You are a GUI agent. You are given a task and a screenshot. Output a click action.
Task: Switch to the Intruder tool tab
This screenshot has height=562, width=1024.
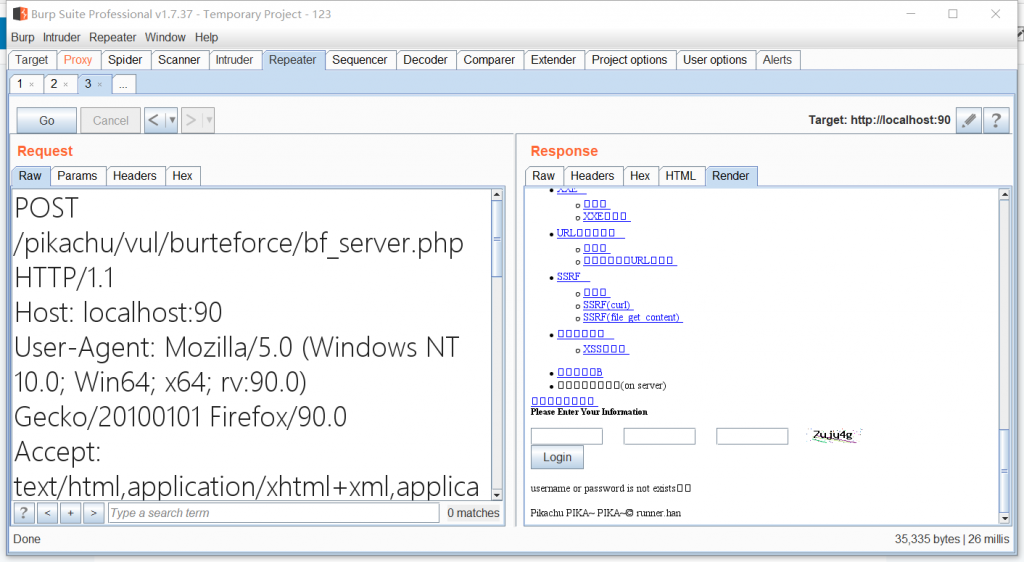coord(235,60)
